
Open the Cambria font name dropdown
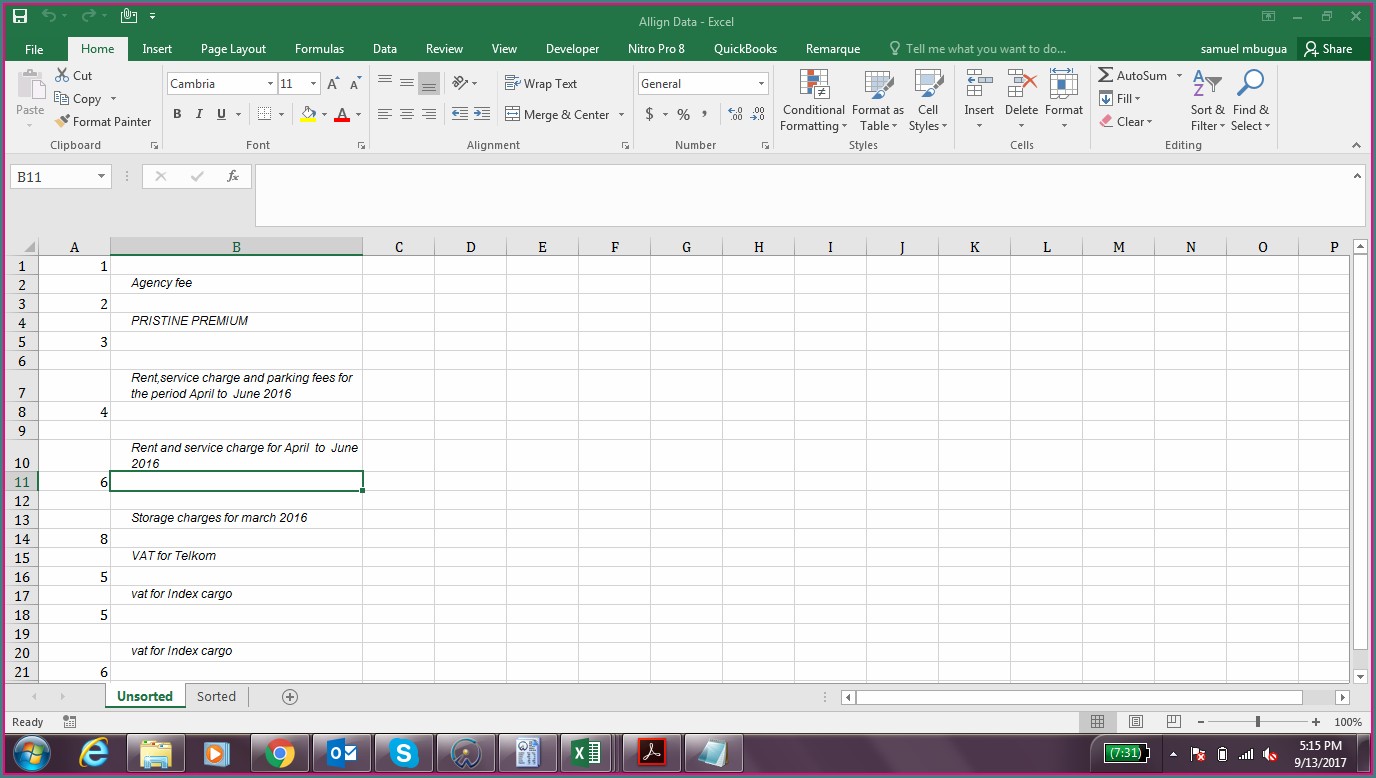270,84
